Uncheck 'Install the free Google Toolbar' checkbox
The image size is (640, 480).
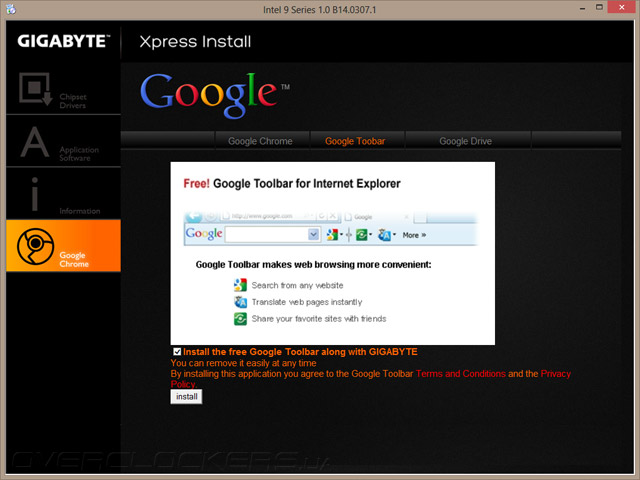(x=177, y=351)
